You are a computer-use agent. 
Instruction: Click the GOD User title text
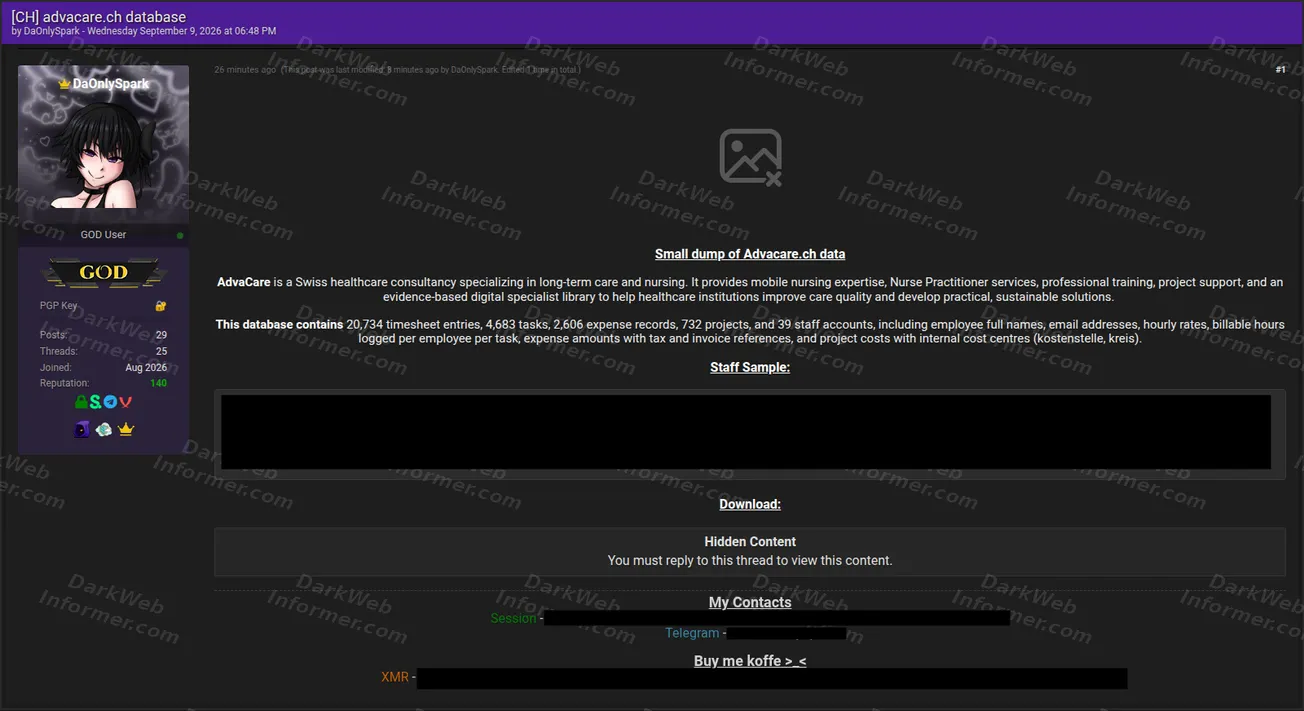(x=103, y=235)
